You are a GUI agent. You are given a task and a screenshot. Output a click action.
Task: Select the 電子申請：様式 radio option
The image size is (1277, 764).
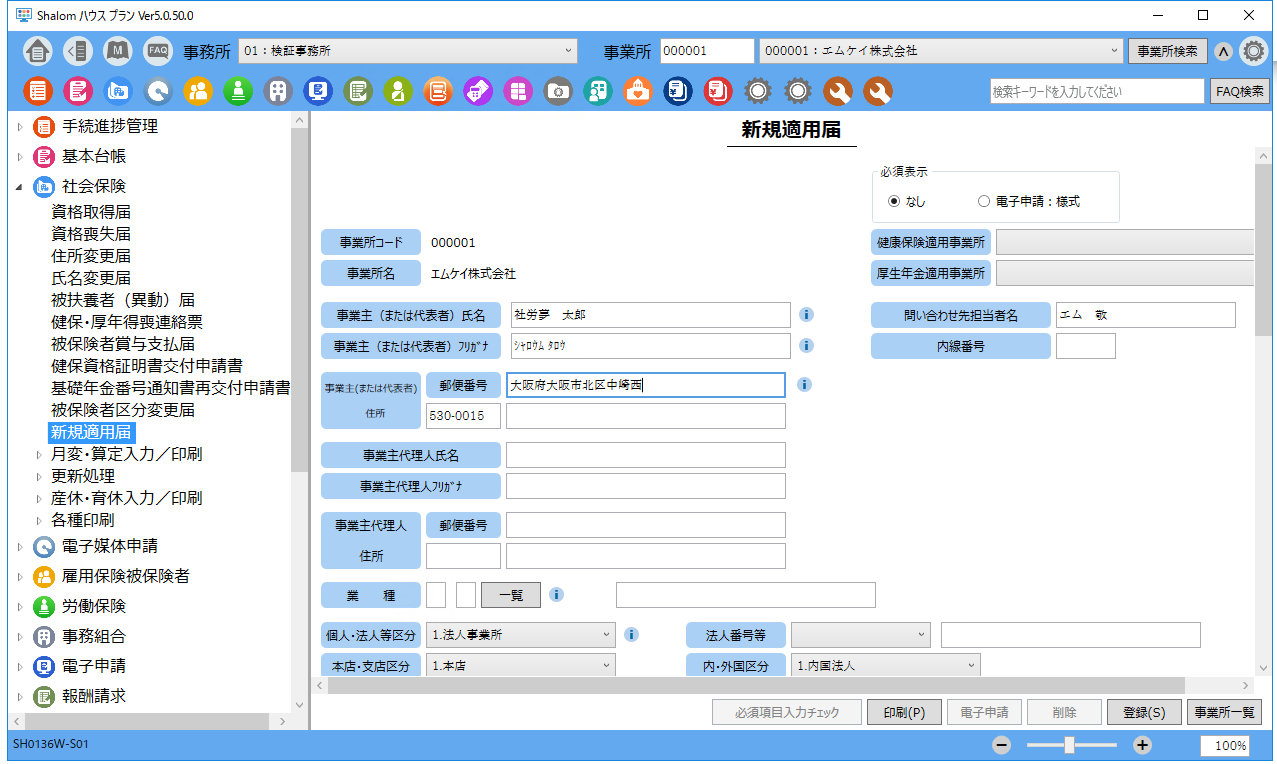(x=984, y=201)
